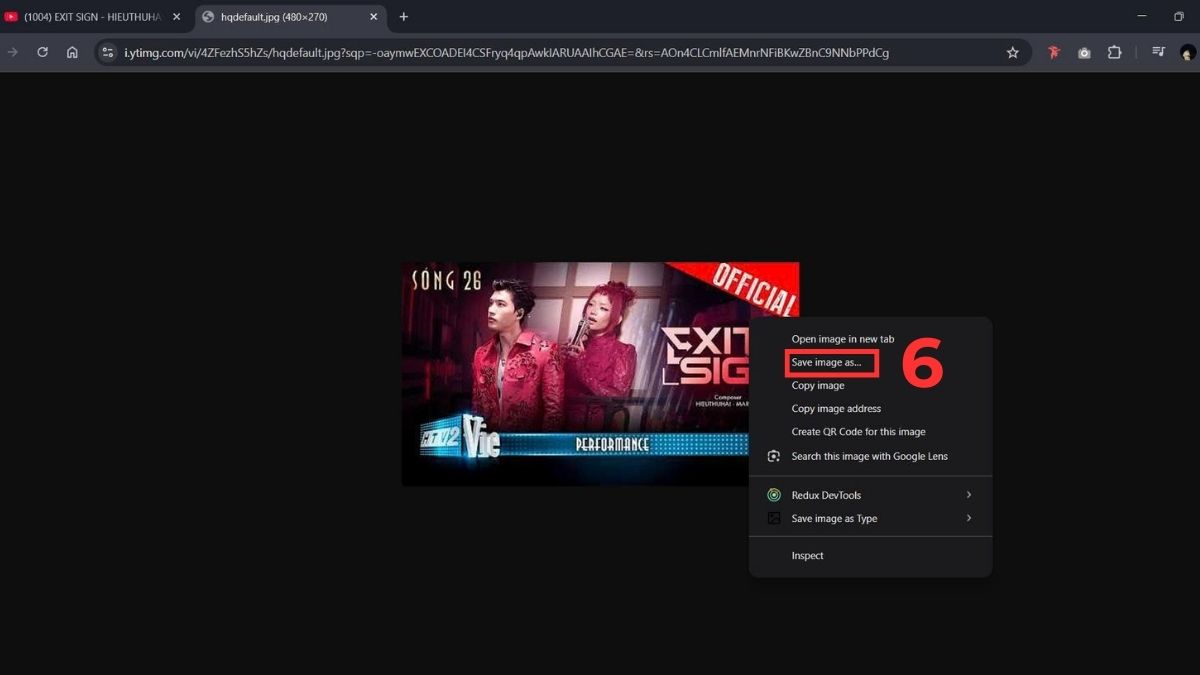Click the forward navigation arrow
The height and width of the screenshot is (675, 1200).
[13, 52]
